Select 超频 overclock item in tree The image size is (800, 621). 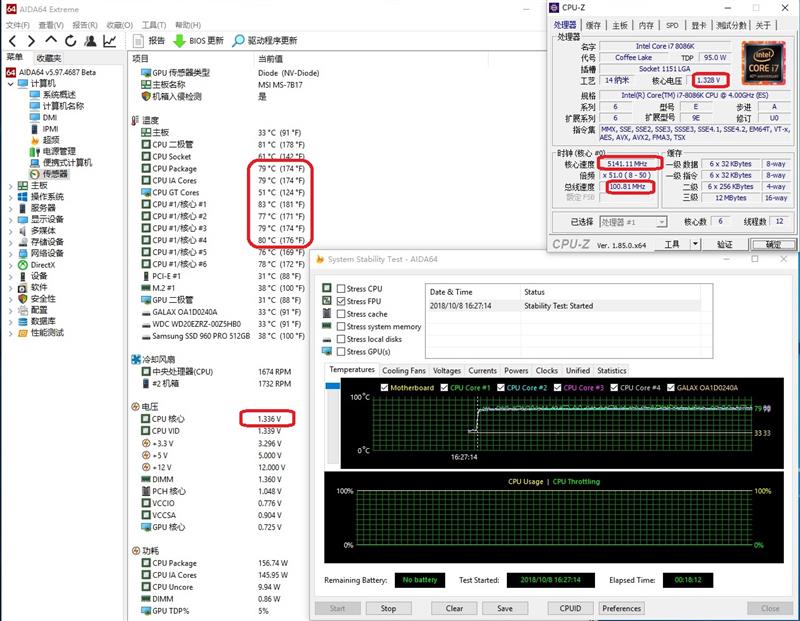[x=45, y=140]
